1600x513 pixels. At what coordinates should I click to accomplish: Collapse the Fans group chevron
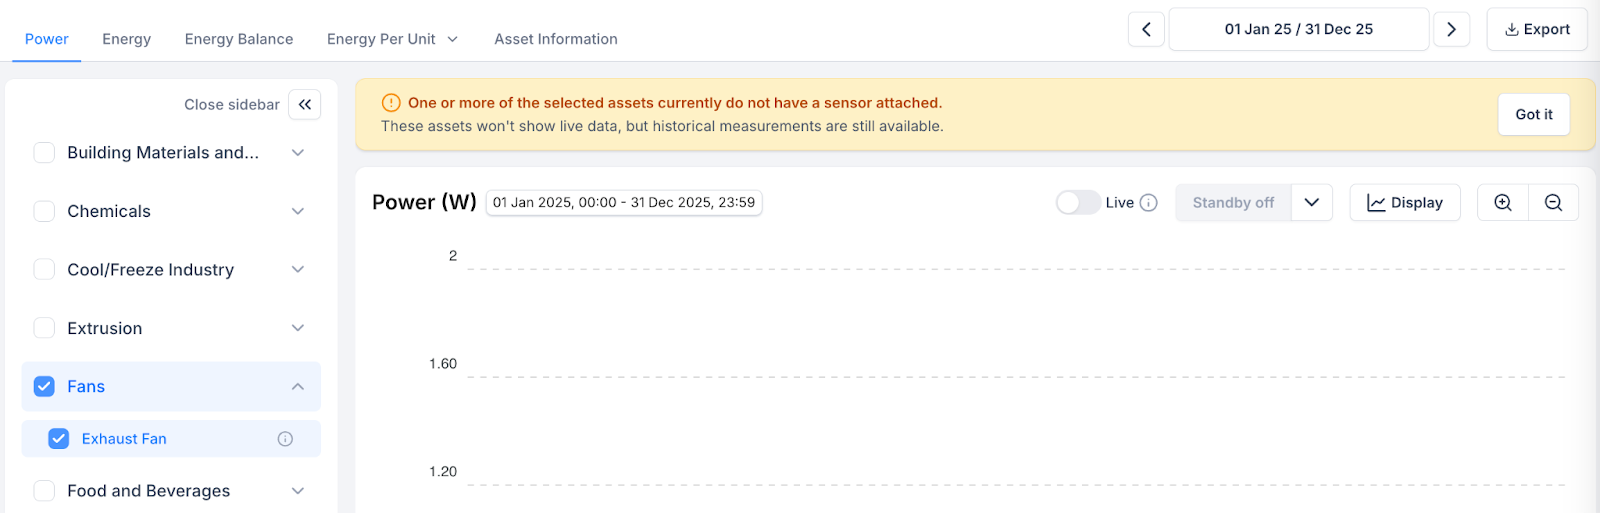(x=298, y=387)
